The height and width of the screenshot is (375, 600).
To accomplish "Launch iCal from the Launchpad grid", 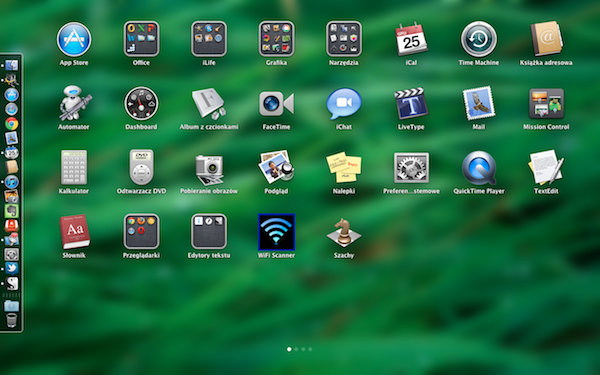I will (411, 39).
